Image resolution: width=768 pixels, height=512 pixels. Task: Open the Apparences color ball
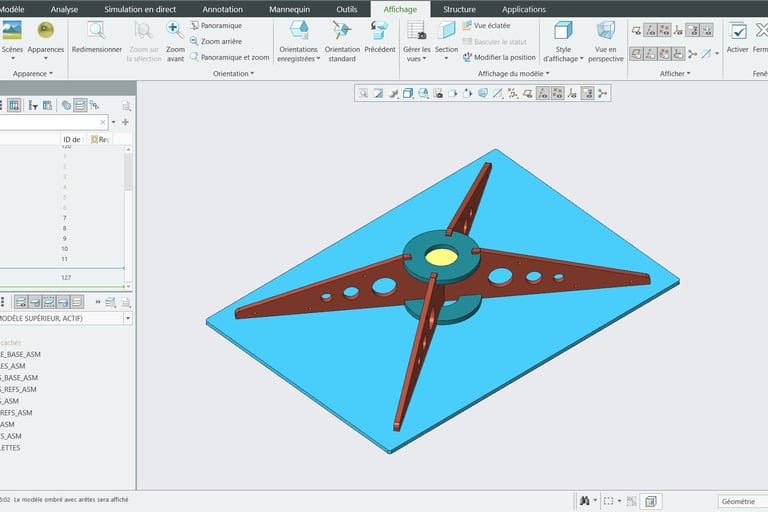46,30
